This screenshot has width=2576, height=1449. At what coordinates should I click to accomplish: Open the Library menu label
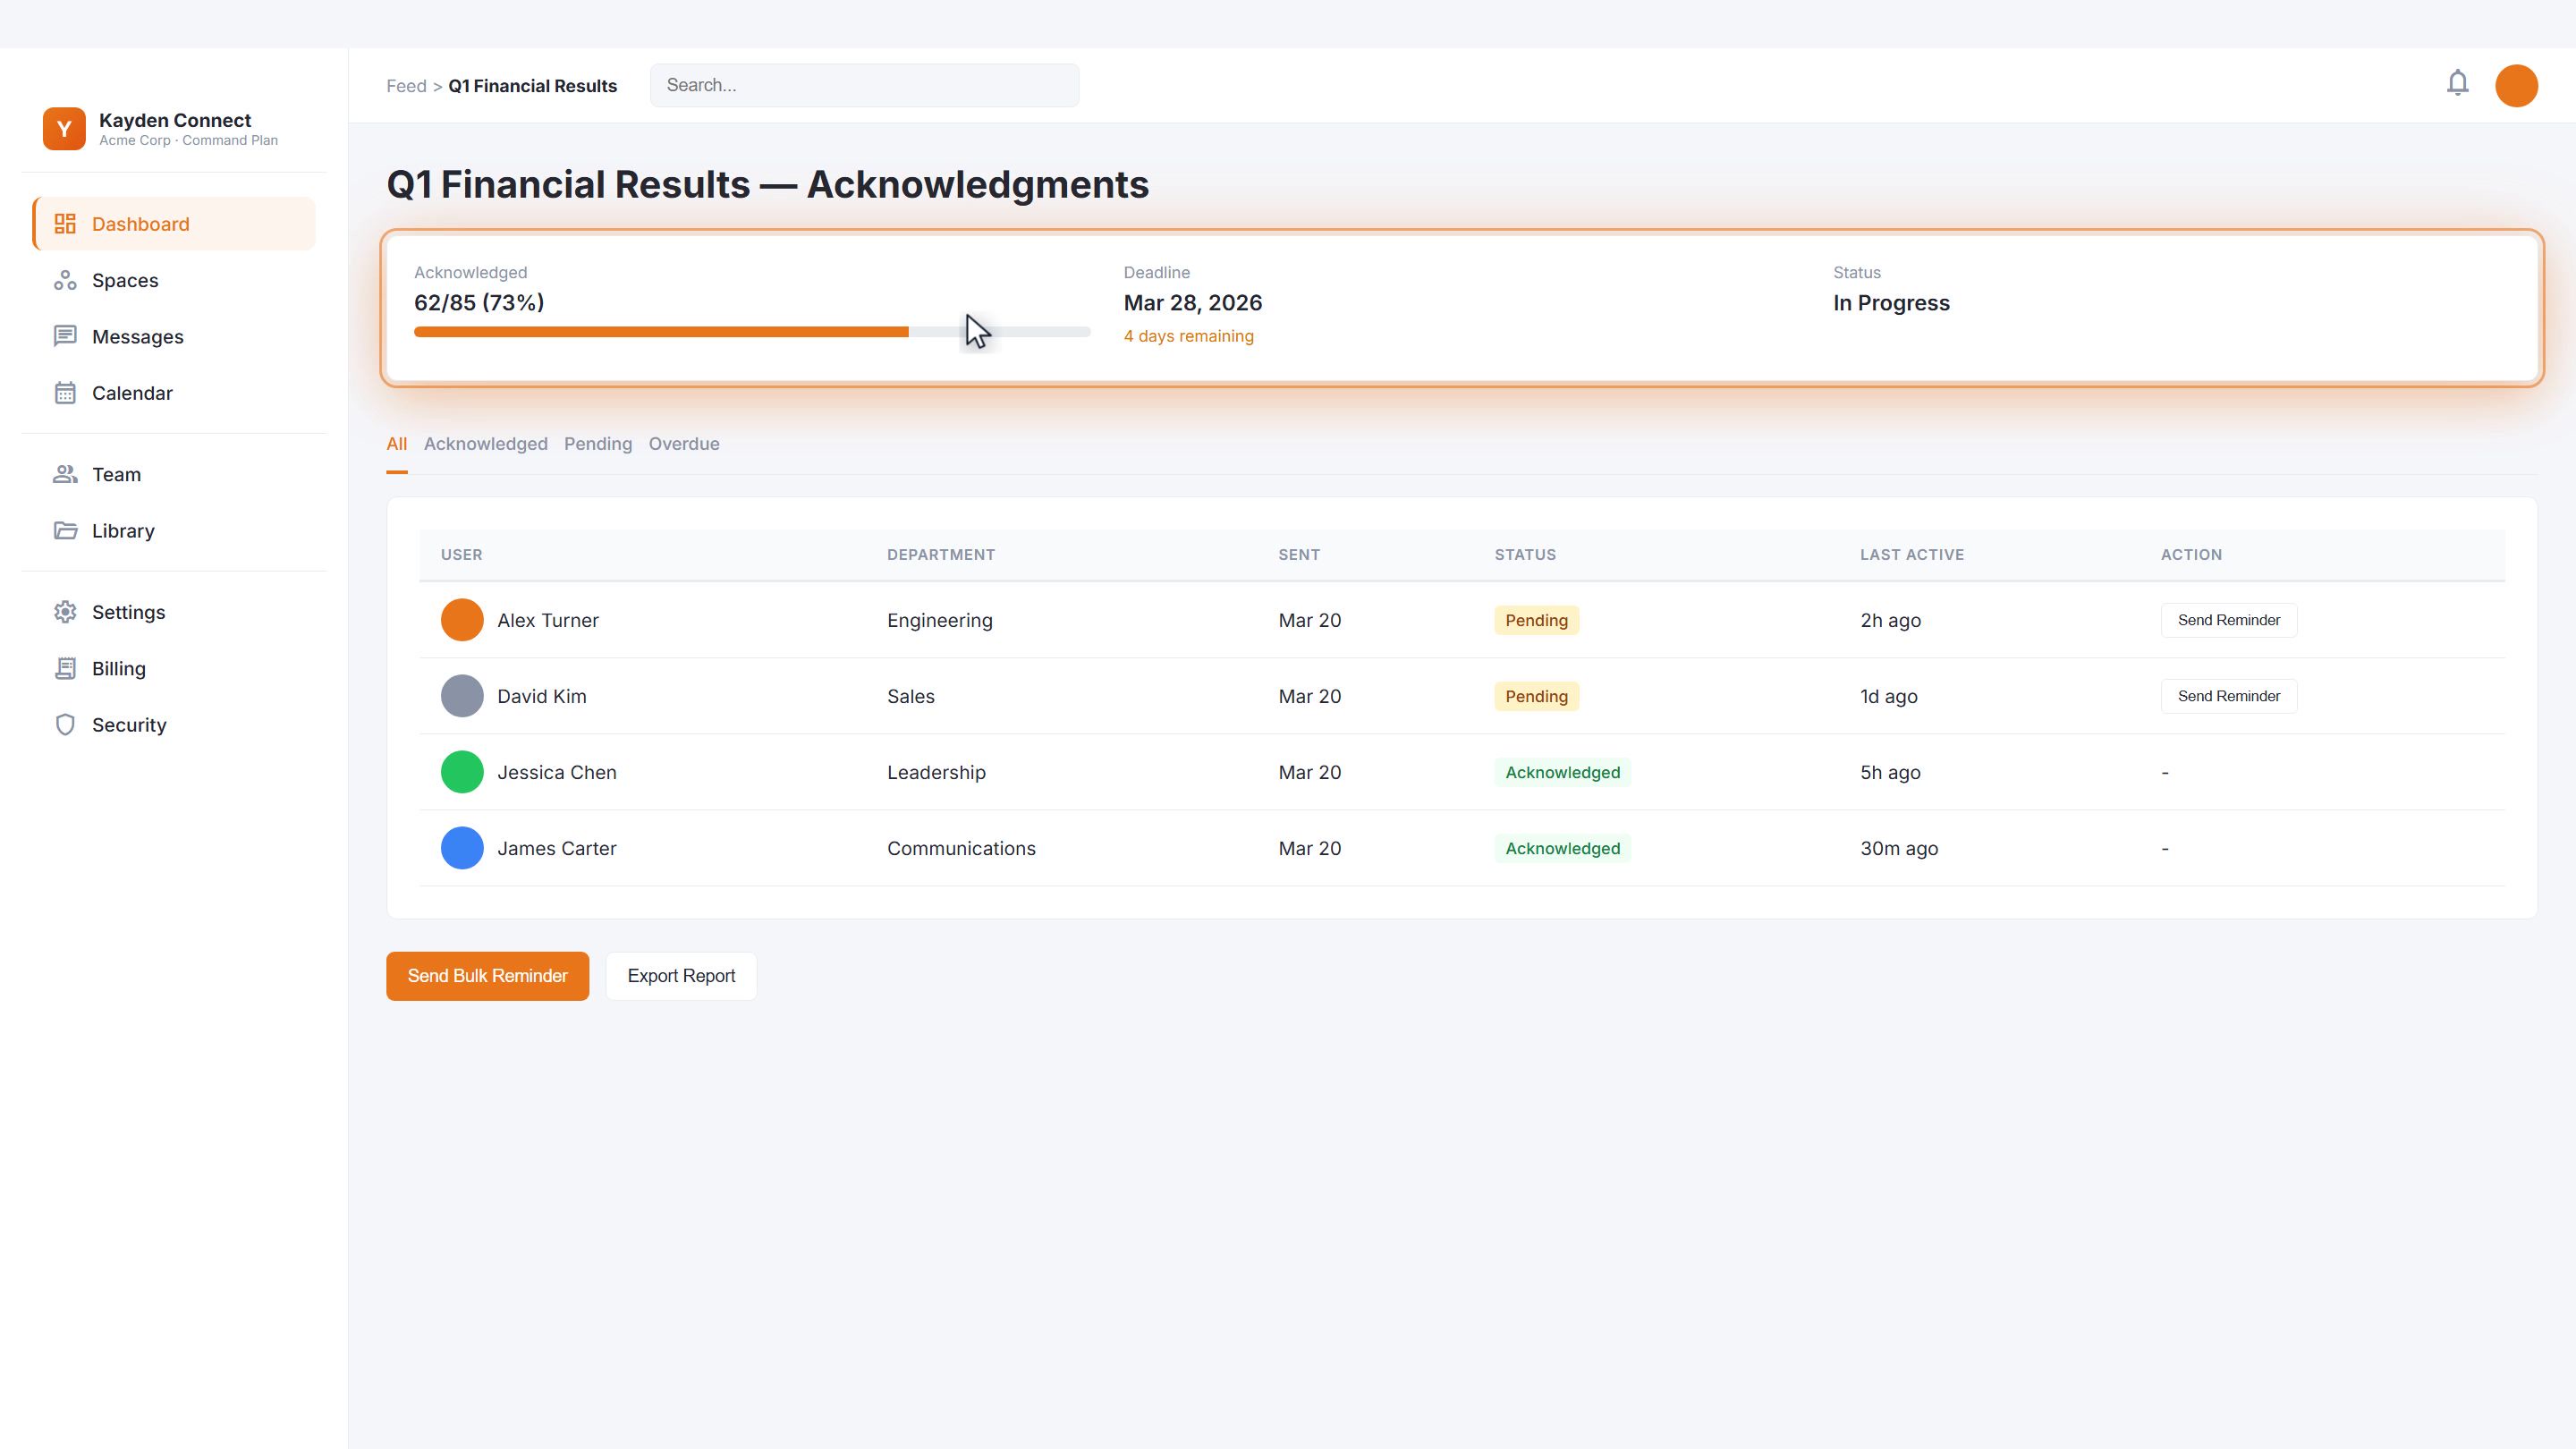[123, 531]
